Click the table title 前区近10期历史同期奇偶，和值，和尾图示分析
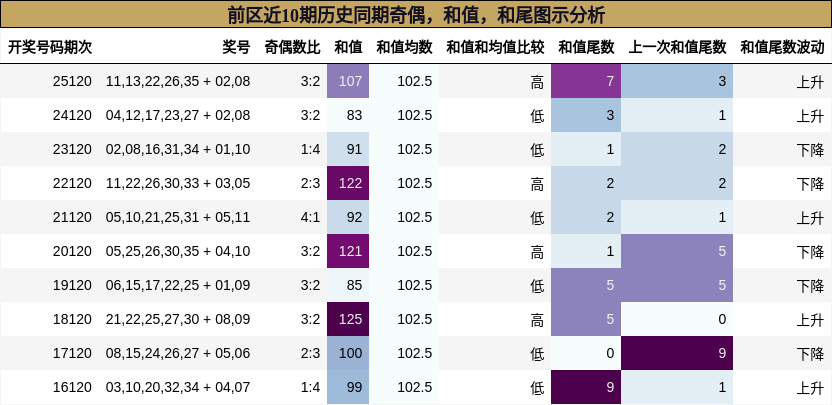The width and height of the screenshot is (832, 405). click(416, 14)
